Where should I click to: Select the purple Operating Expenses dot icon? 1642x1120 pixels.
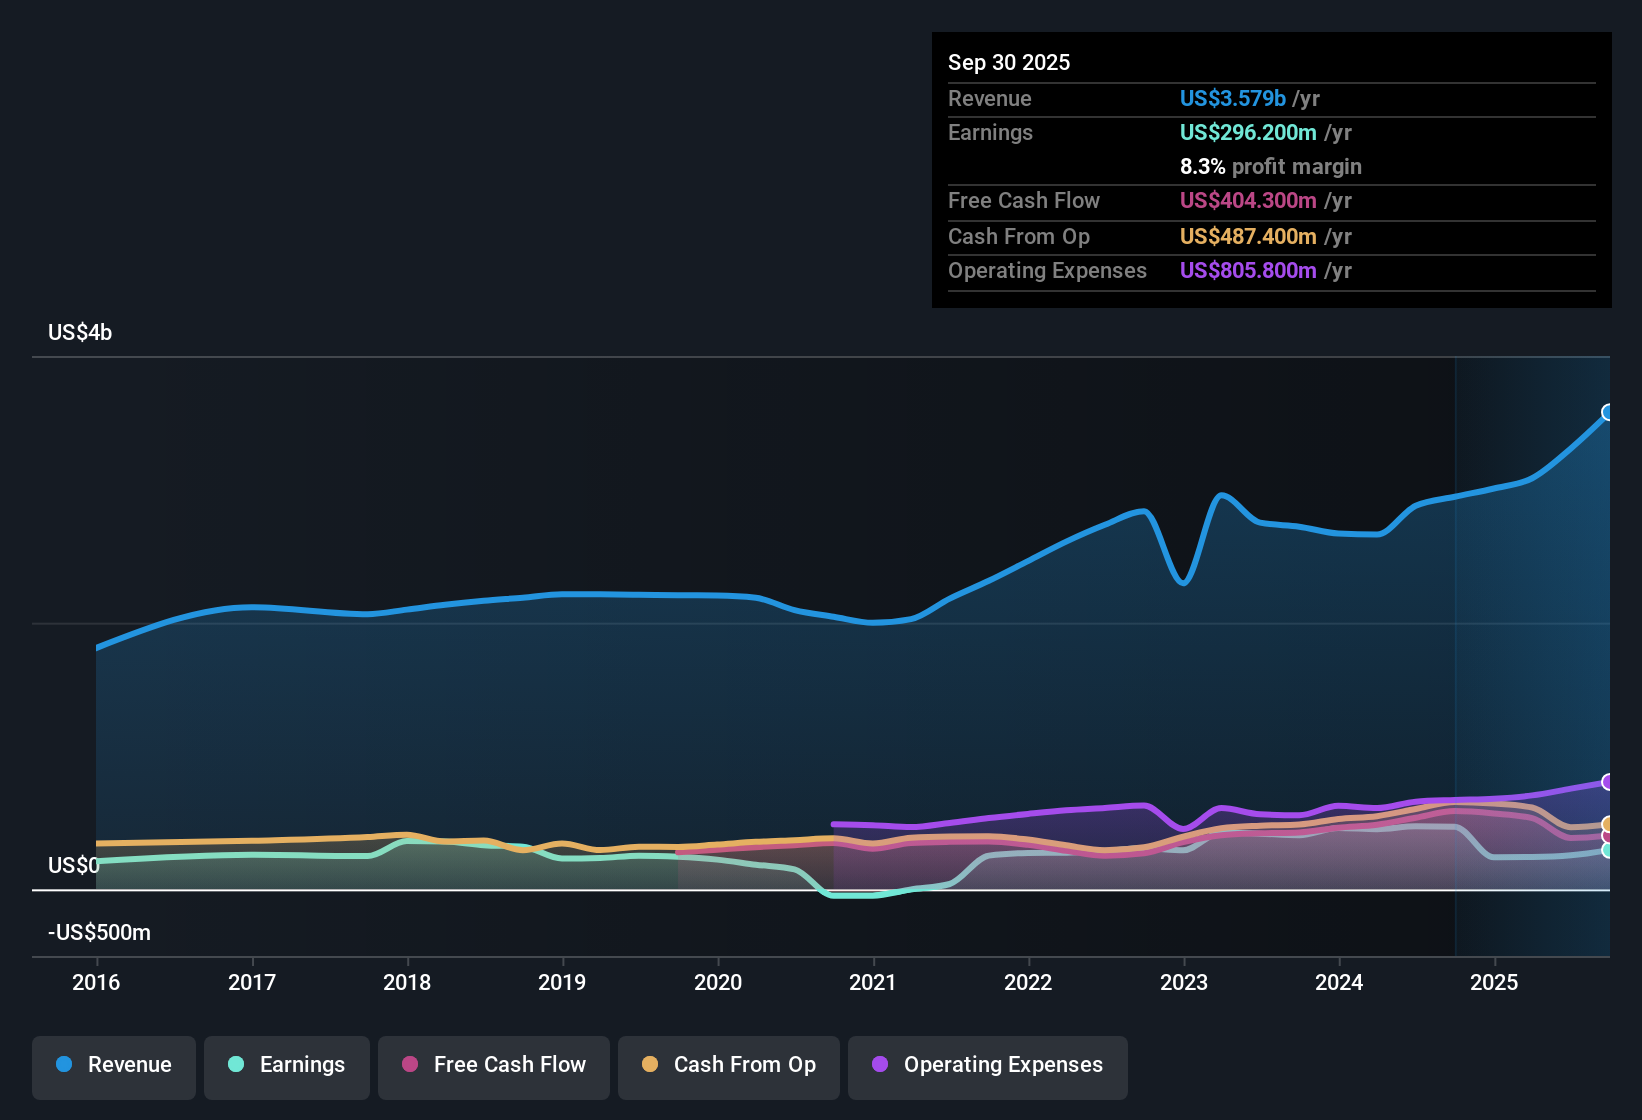coord(879,1065)
